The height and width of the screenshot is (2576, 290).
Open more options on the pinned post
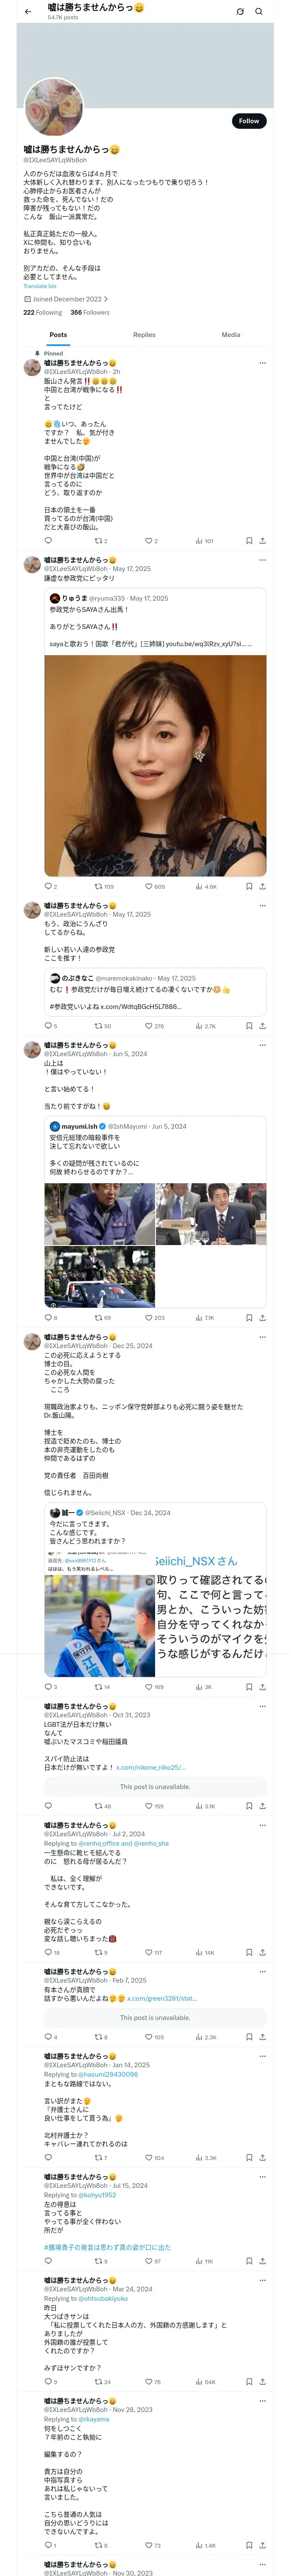point(263,363)
